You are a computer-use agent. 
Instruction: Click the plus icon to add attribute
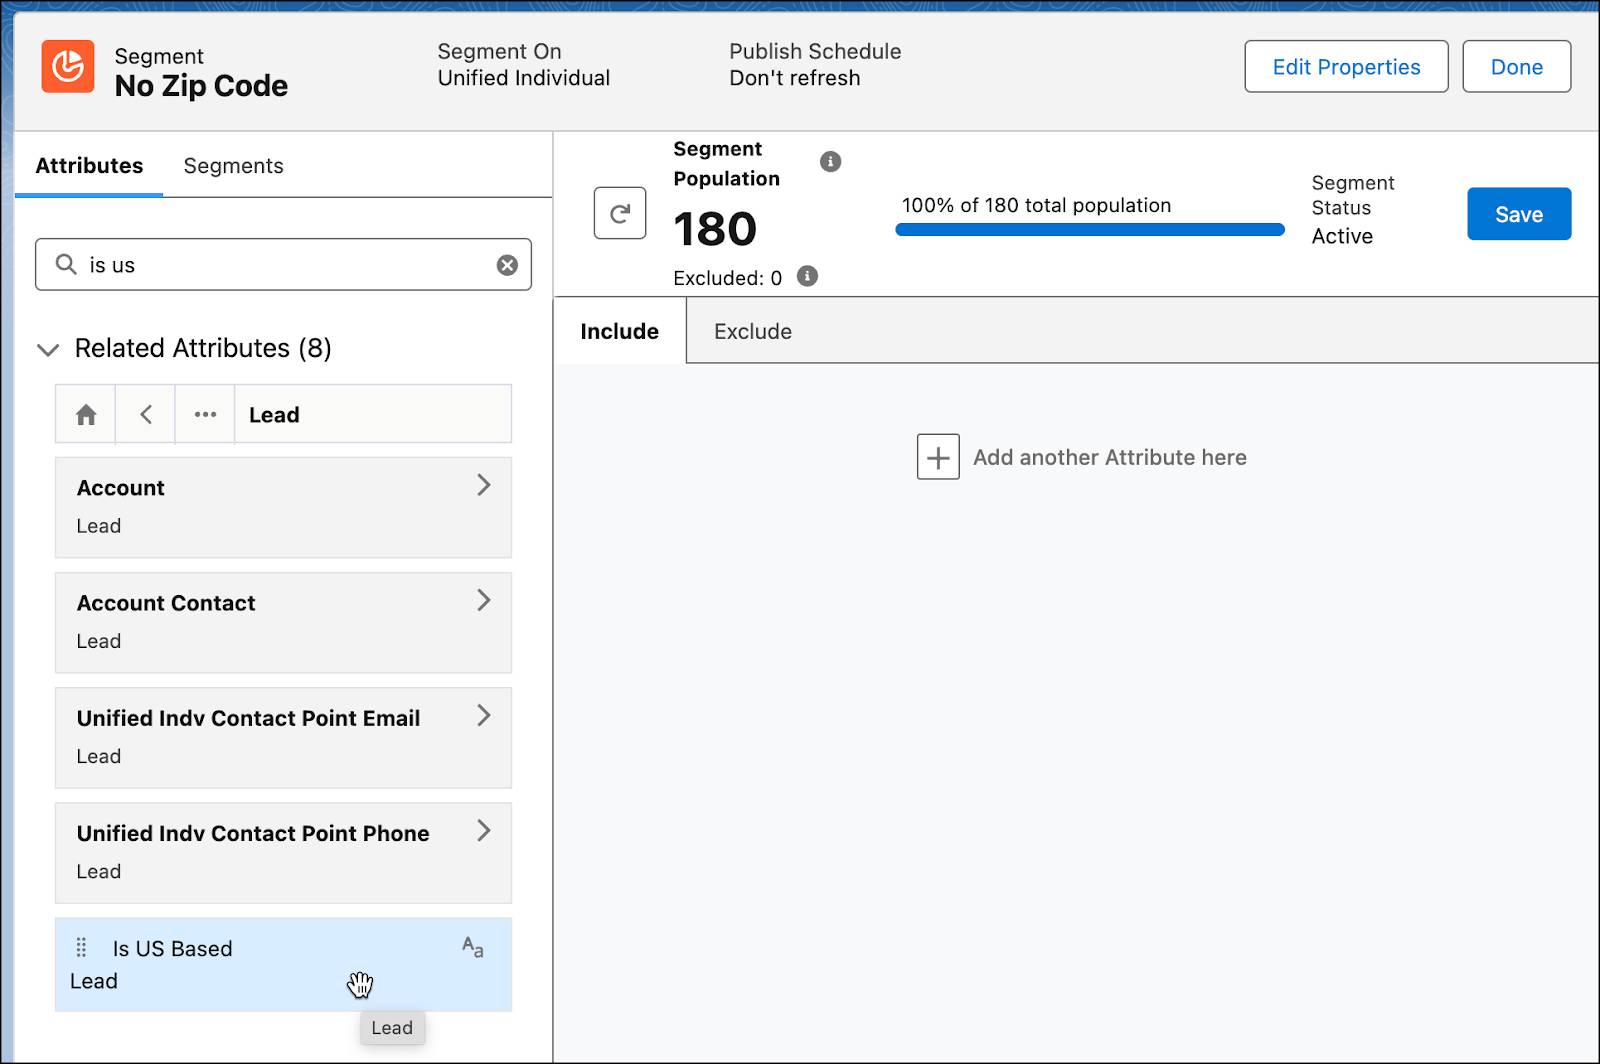coord(938,457)
